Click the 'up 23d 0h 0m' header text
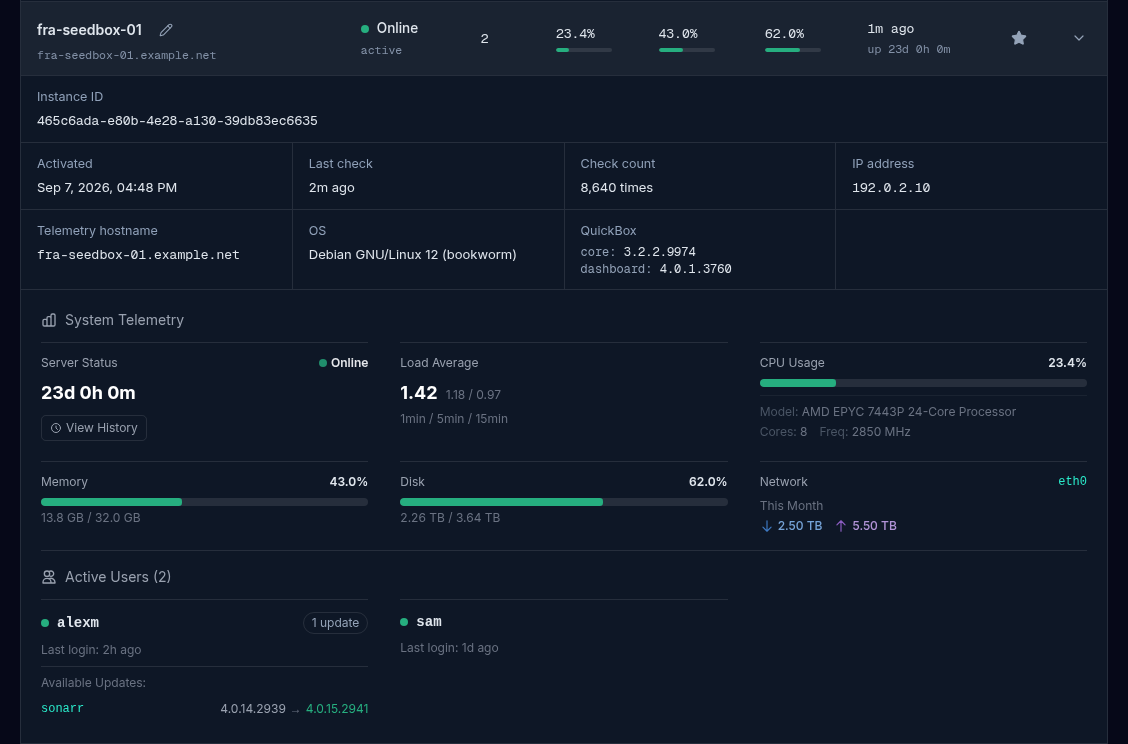Image resolution: width=1128 pixels, height=744 pixels. (909, 50)
